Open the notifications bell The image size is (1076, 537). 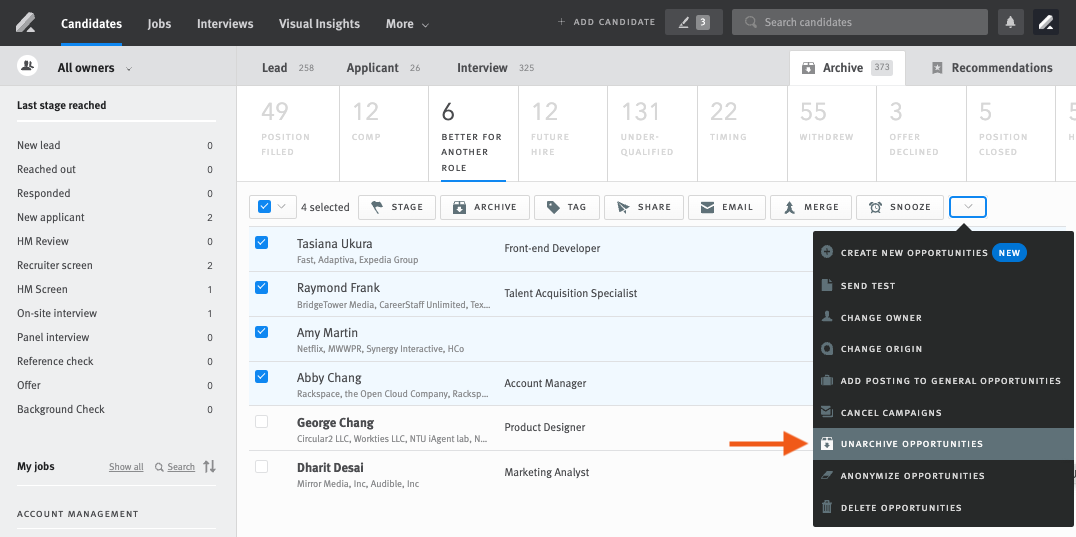[1010, 22]
